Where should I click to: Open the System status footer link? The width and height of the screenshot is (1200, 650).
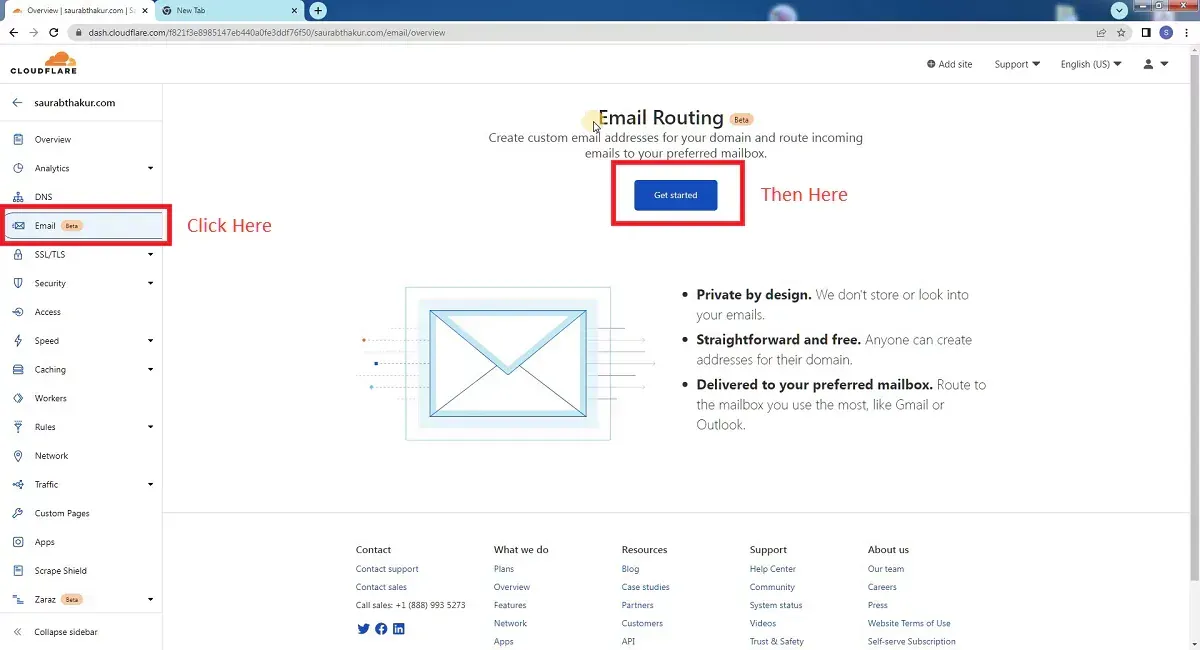click(776, 605)
